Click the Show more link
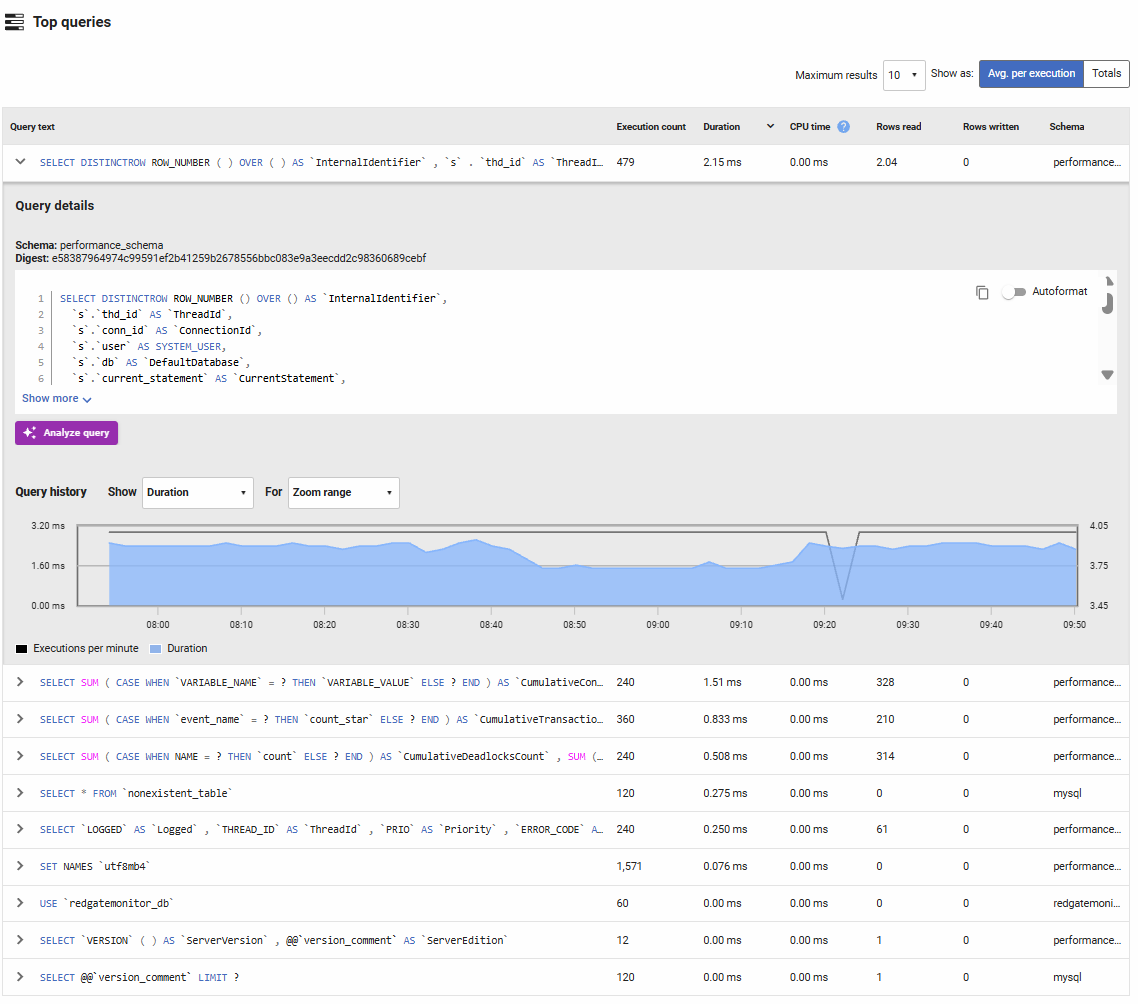The width and height of the screenshot is (1138, 1004). (56, 399)
